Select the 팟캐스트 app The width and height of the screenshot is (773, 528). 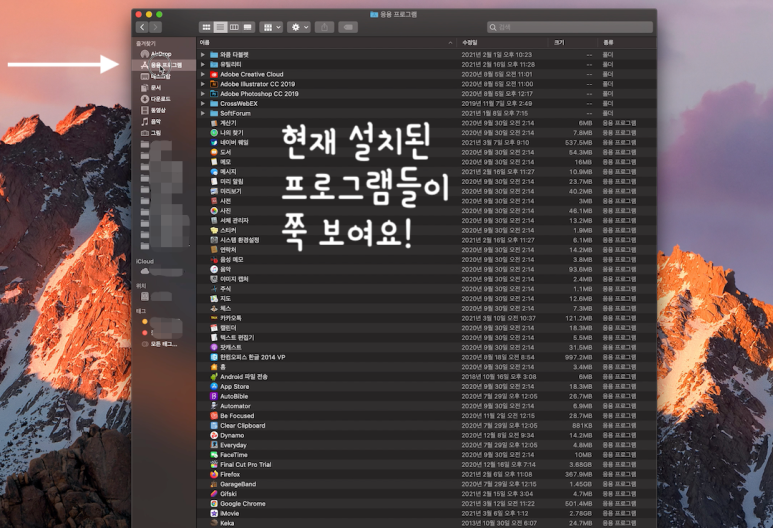226,348
